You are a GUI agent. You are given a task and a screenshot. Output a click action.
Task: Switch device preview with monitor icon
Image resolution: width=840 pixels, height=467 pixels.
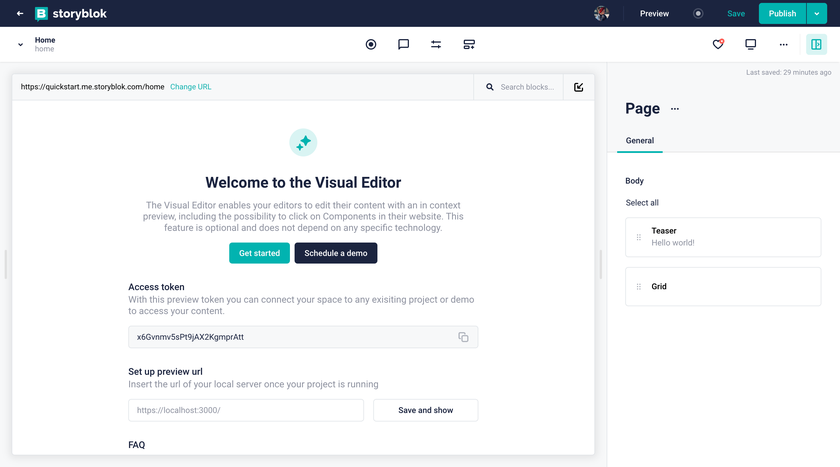pyautogui.click(x=751, y=44)
